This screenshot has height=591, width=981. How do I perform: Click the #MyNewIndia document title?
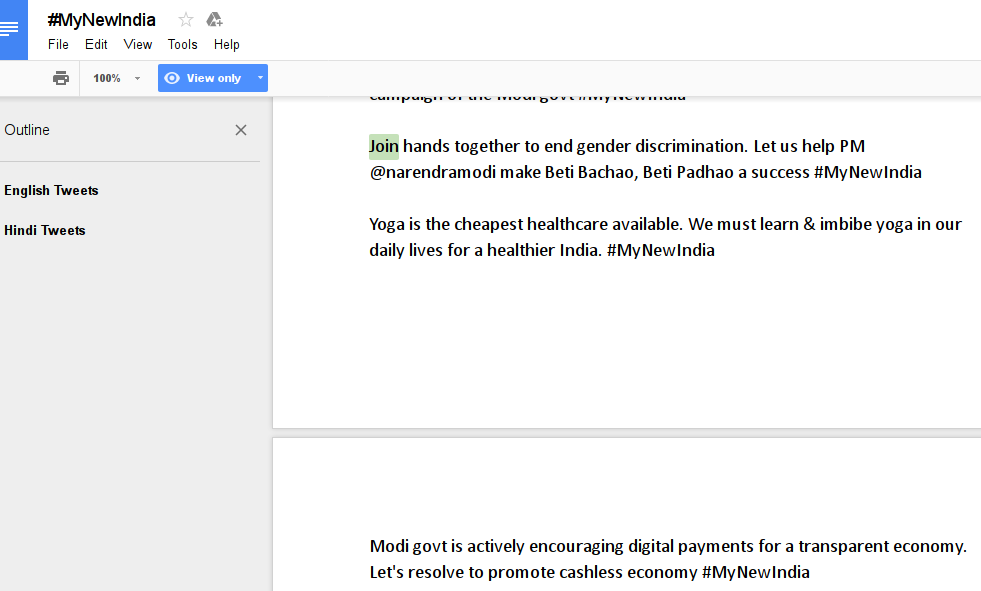[101, 20]
